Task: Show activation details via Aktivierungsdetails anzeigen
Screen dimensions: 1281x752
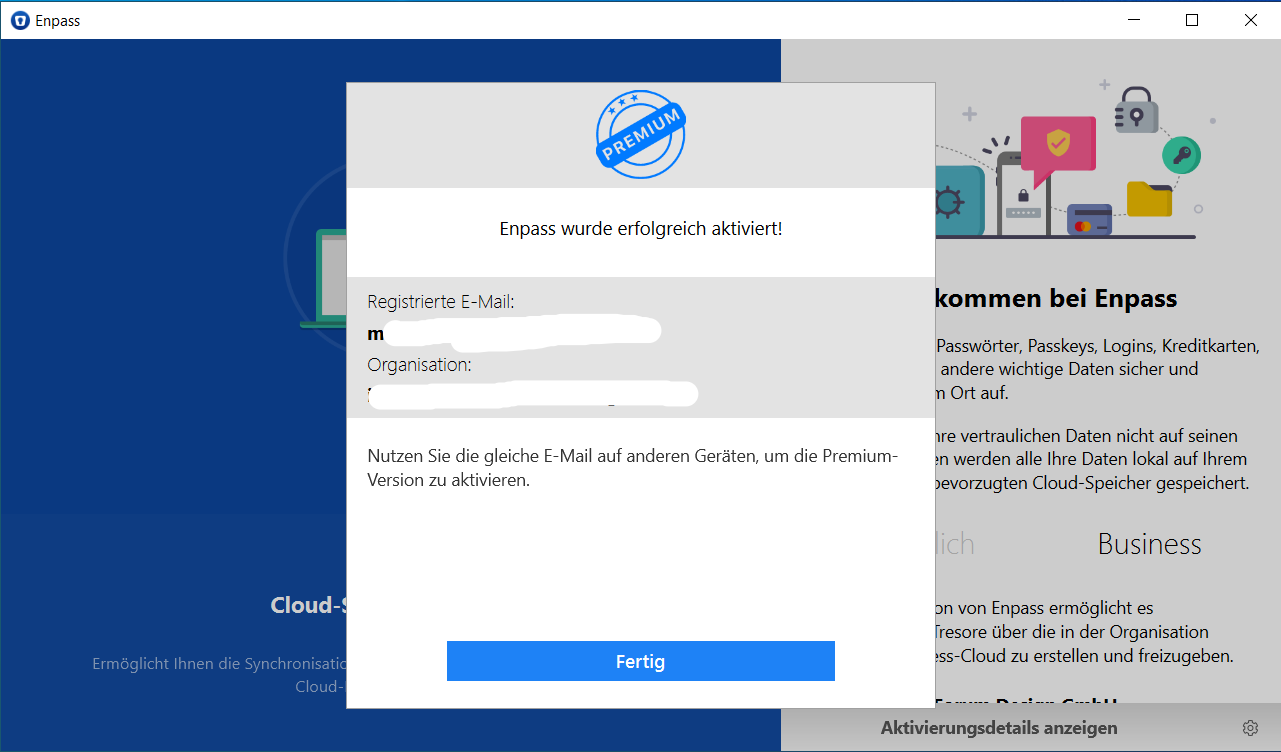Action: pos(1000,728)
